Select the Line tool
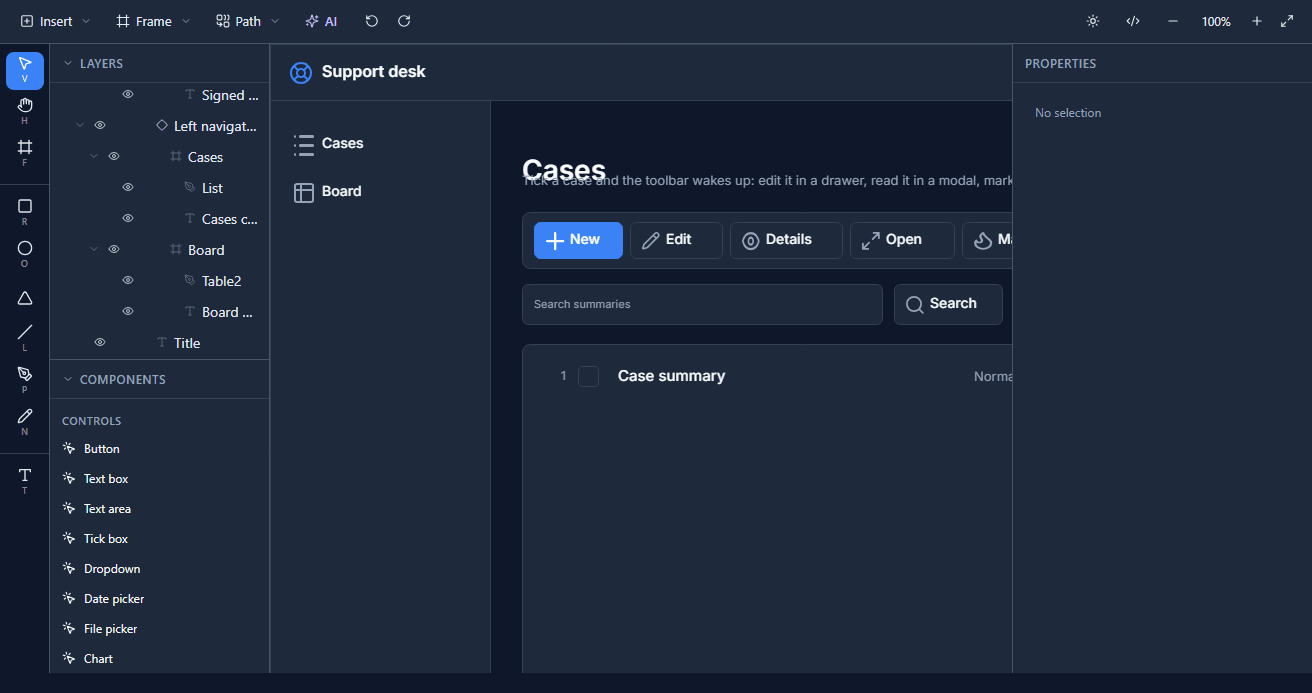Screen dimensions: 1312x693 (25, 337)
